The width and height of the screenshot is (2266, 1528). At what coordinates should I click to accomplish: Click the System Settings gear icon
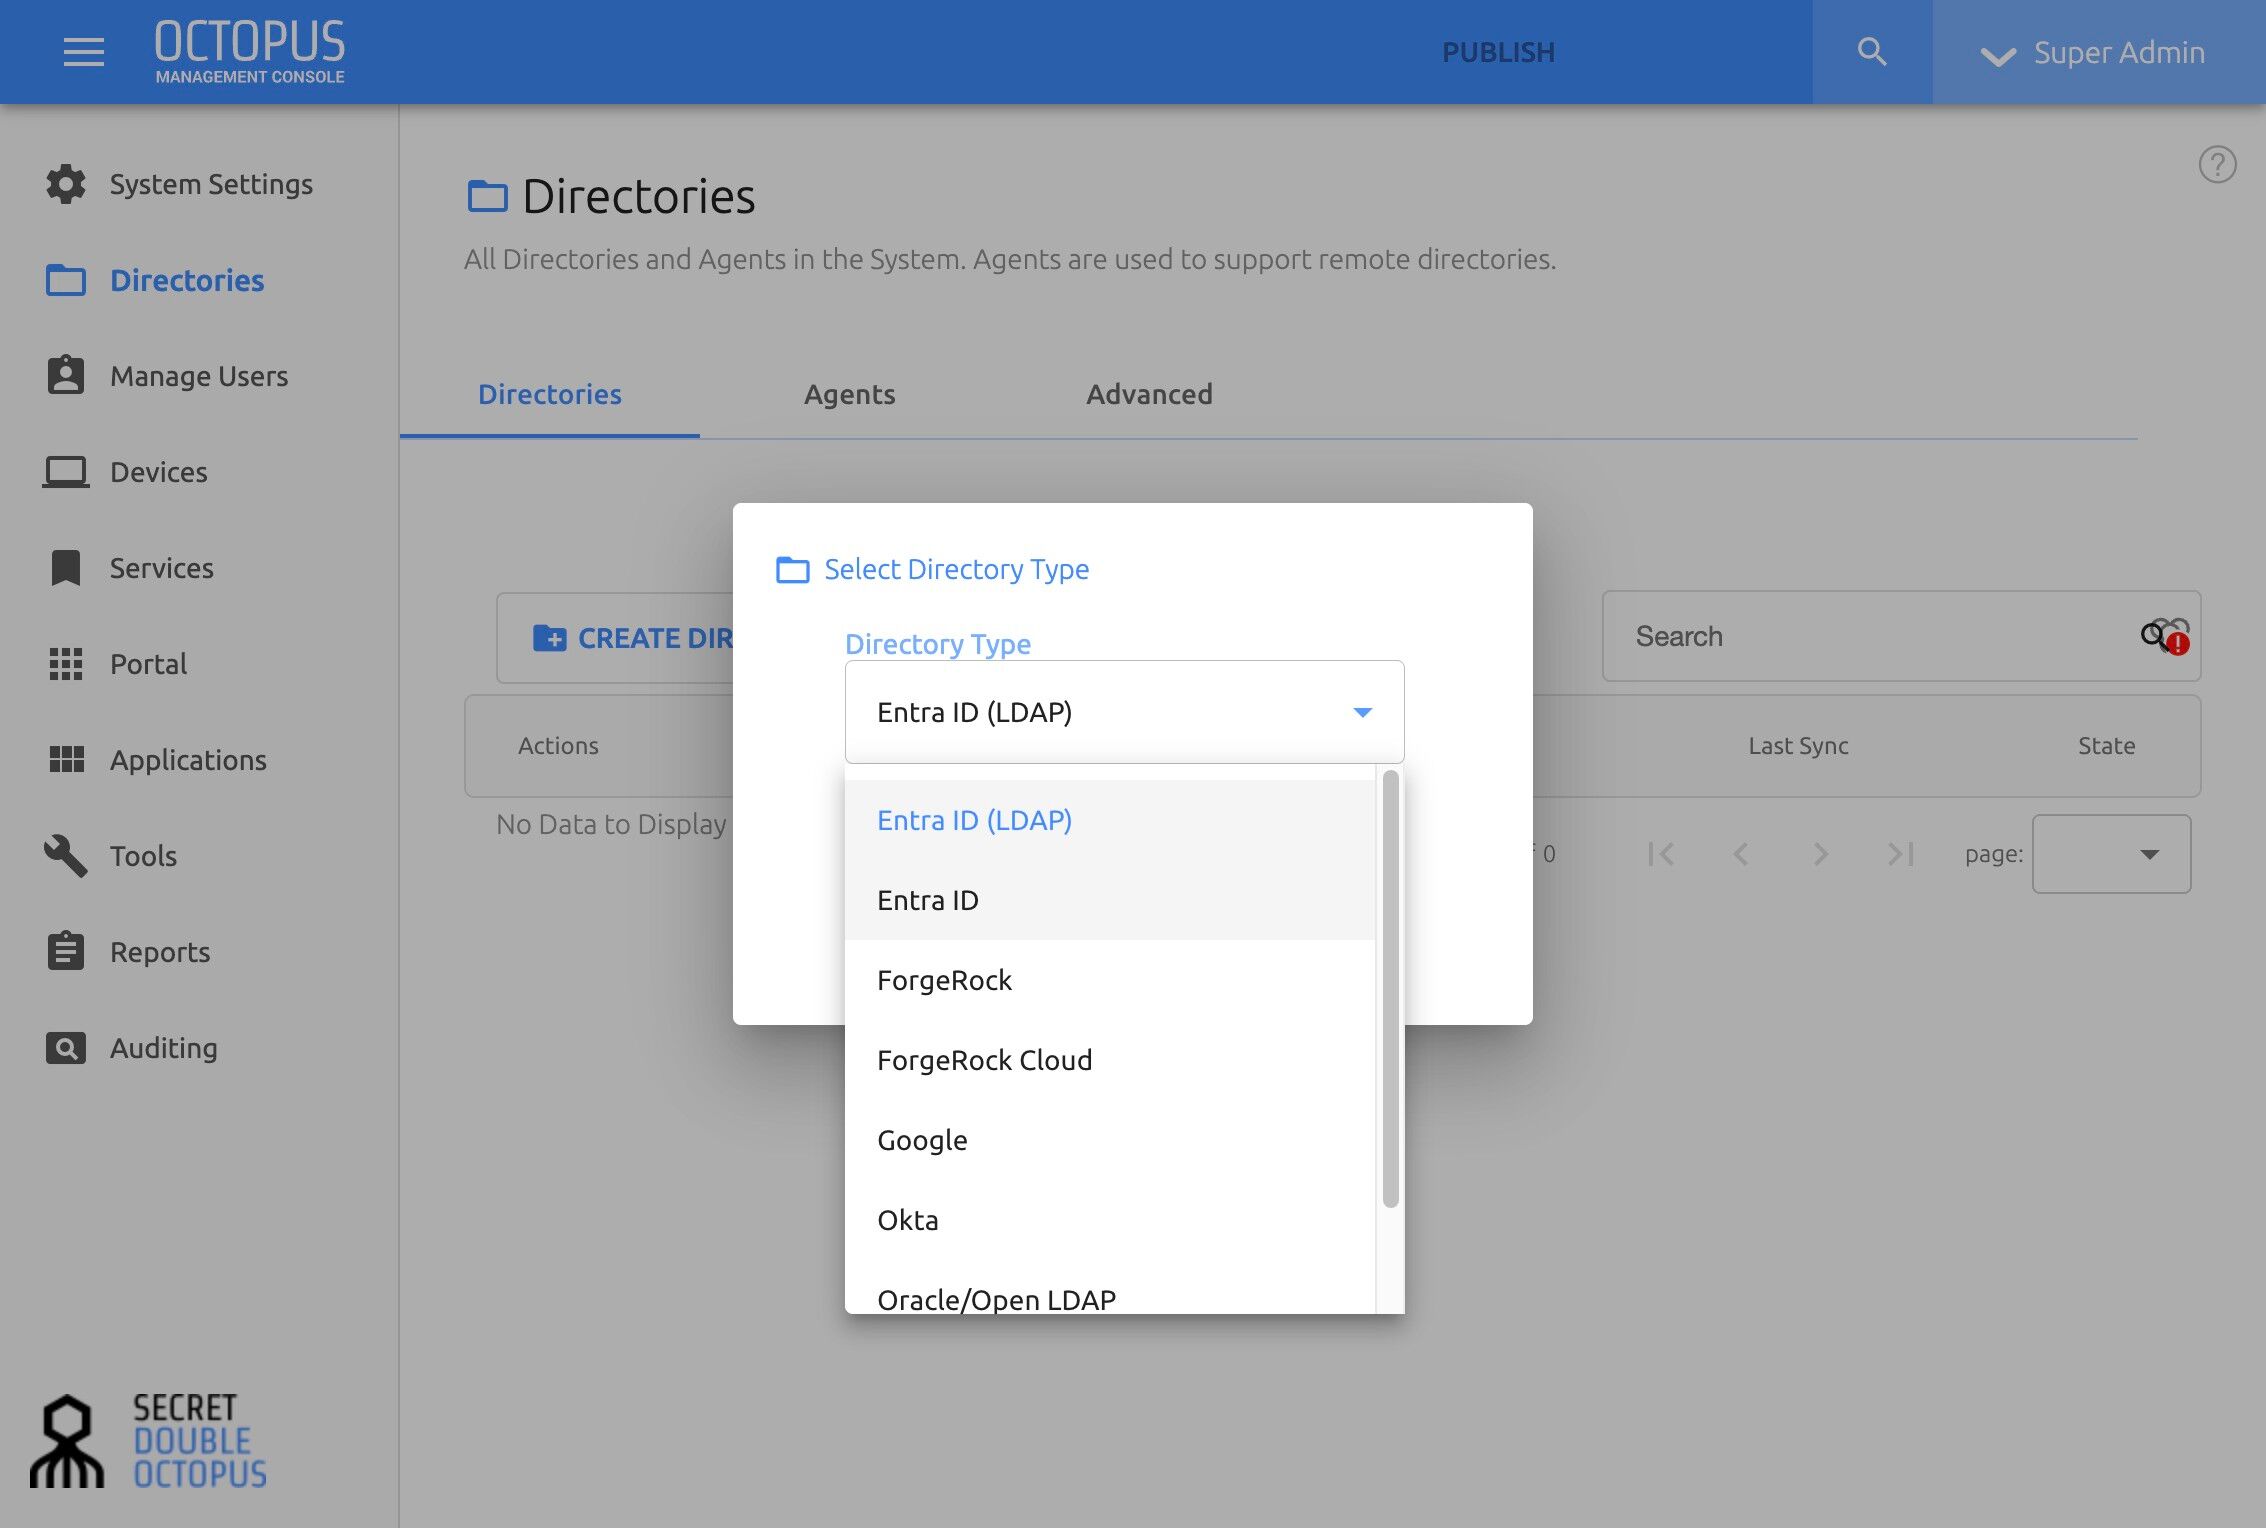pyautogui.click(x=66, y=184)
